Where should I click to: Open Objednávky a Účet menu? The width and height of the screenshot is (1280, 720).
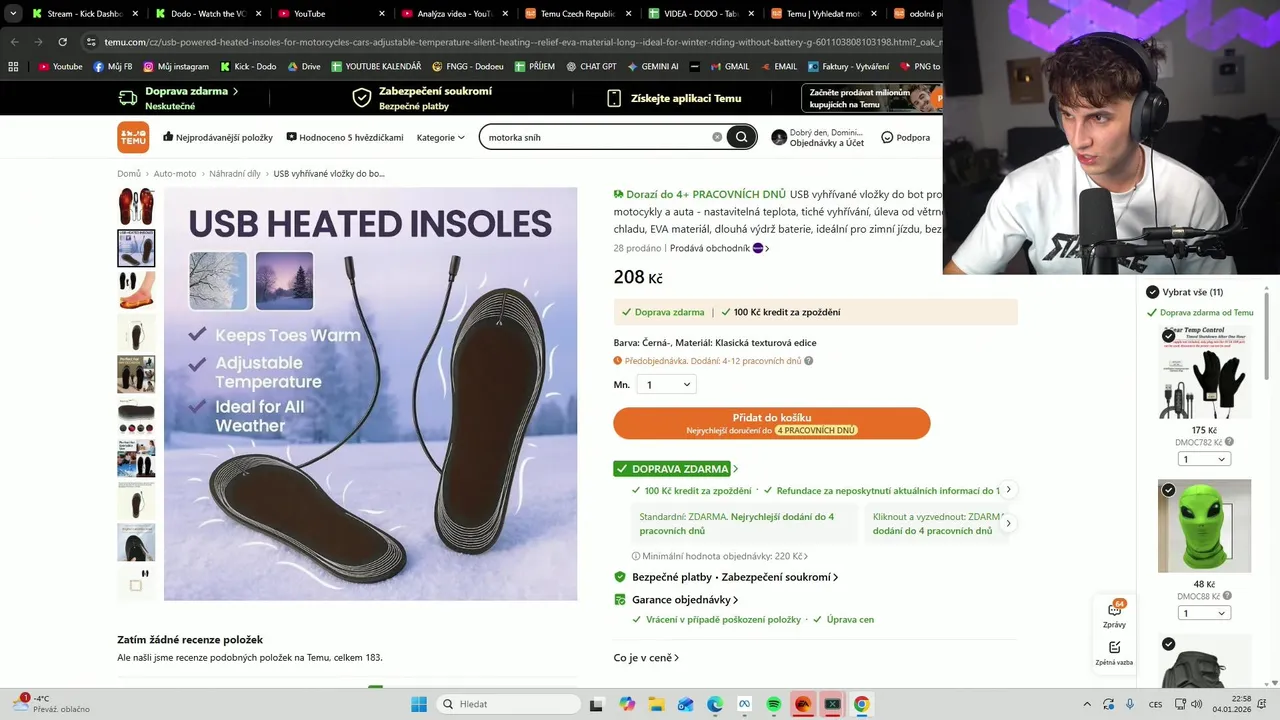point(818,137)
